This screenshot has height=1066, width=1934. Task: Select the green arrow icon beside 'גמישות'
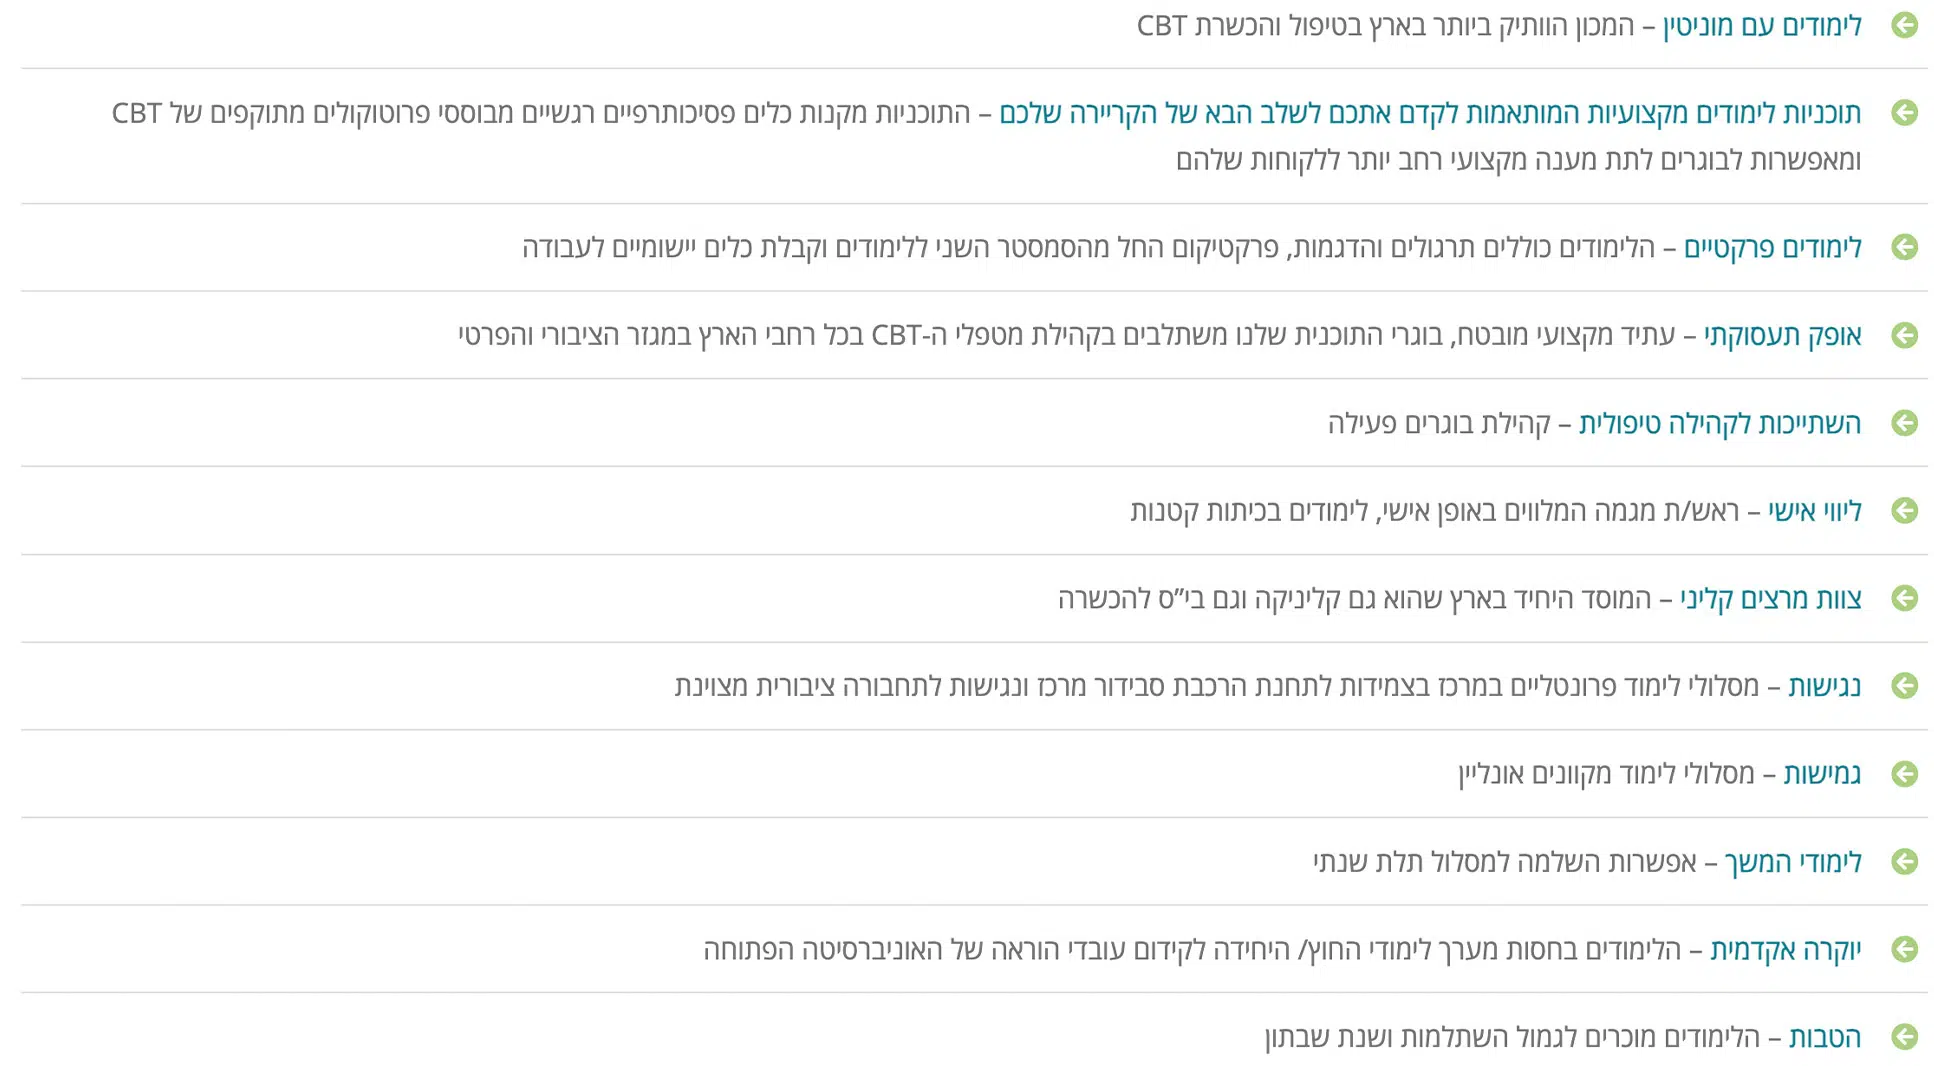1904,774
